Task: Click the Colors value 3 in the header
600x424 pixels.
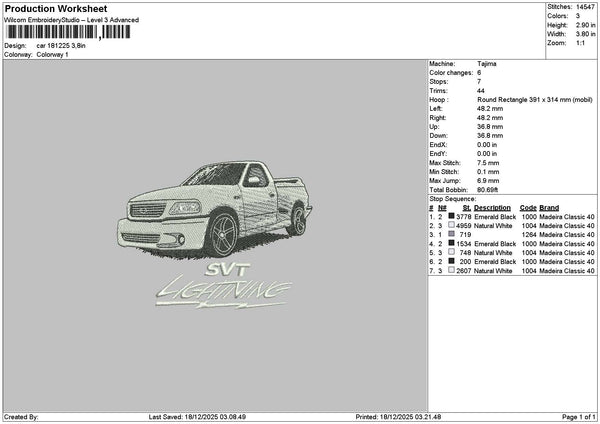Action: tap(578, 16)
